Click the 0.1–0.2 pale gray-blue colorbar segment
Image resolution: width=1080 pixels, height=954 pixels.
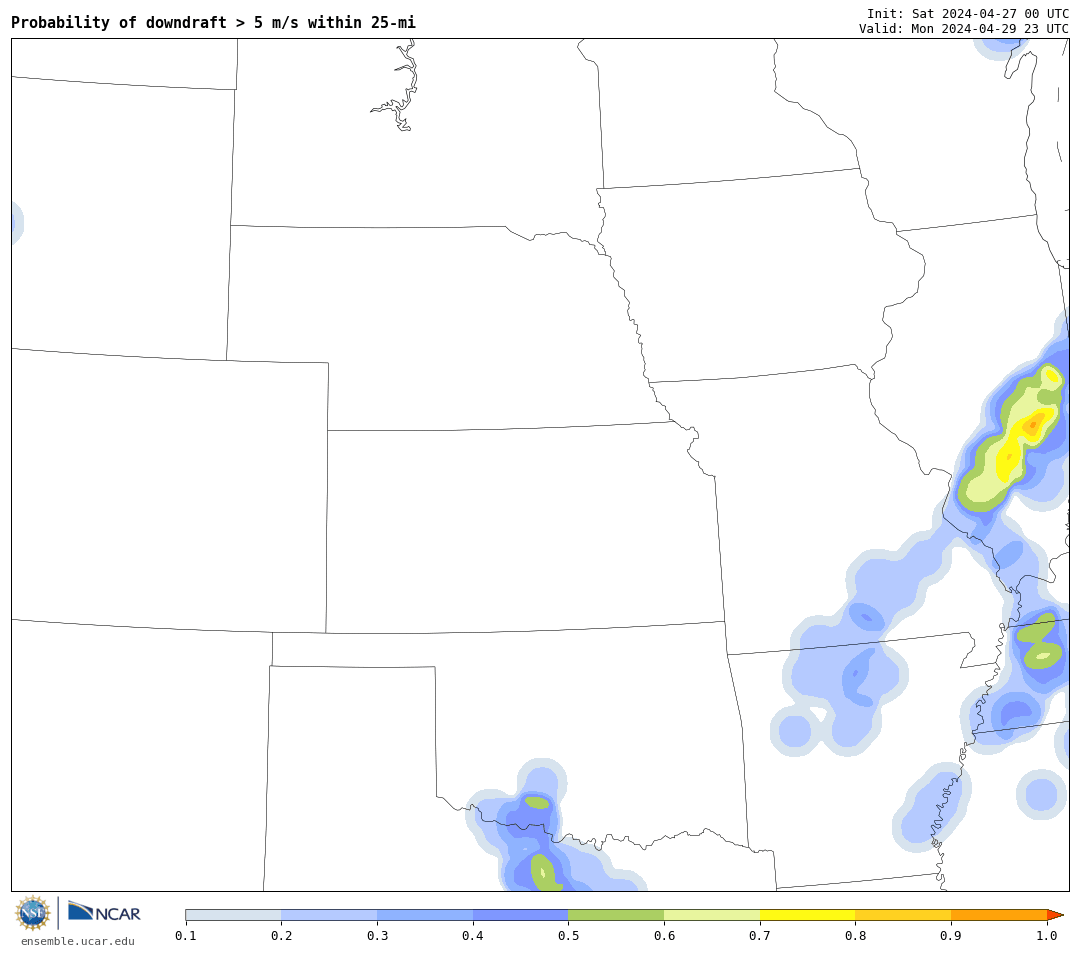pyautogui.click(x=233, y=915)
